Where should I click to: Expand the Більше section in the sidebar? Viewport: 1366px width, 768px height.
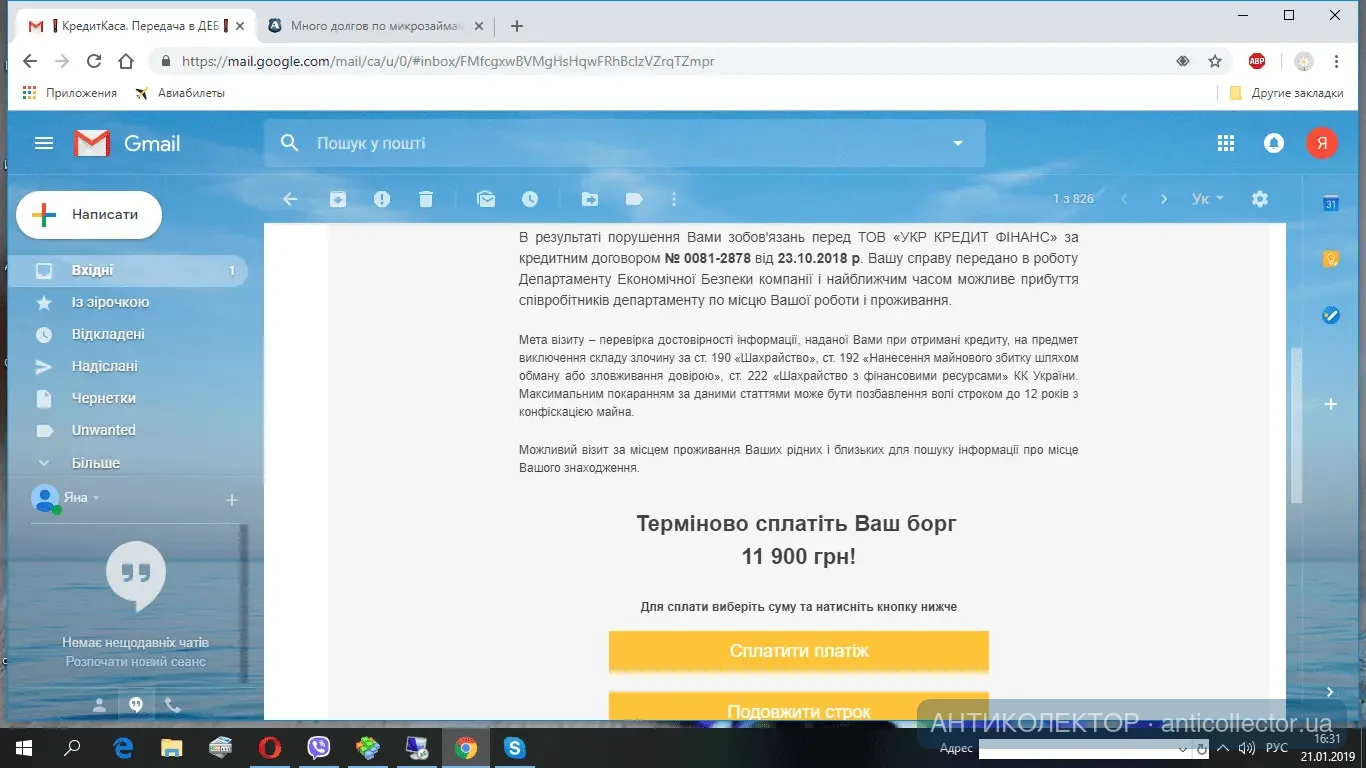coord(95,463)
